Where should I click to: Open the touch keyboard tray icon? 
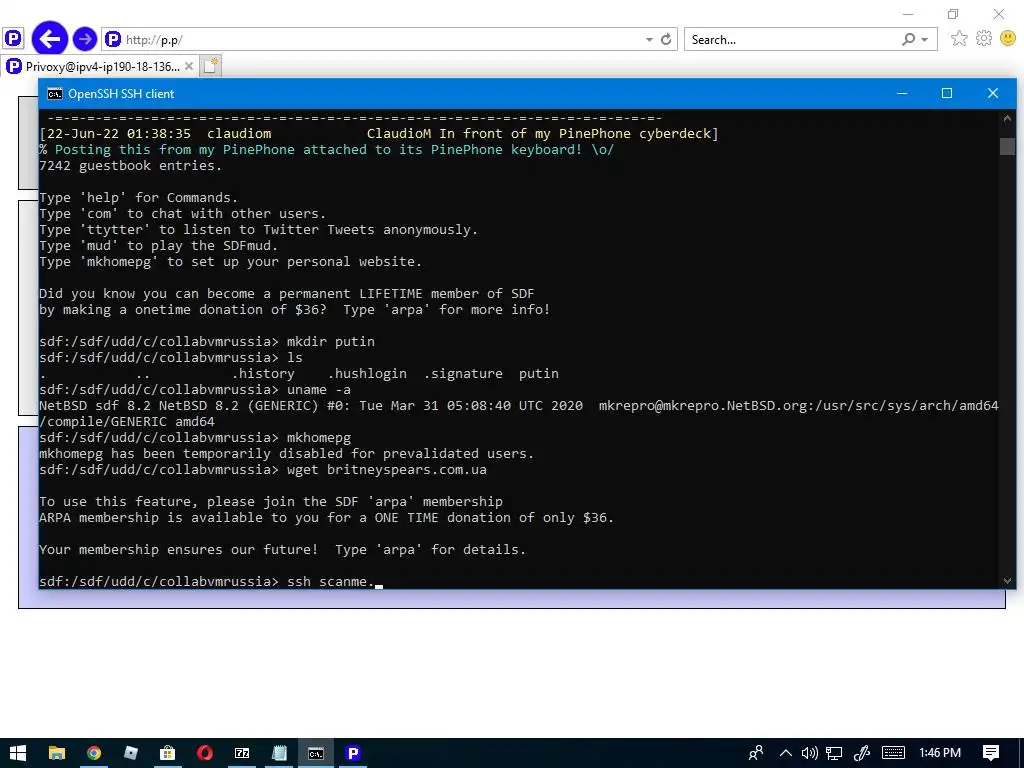tap(893, 753)
